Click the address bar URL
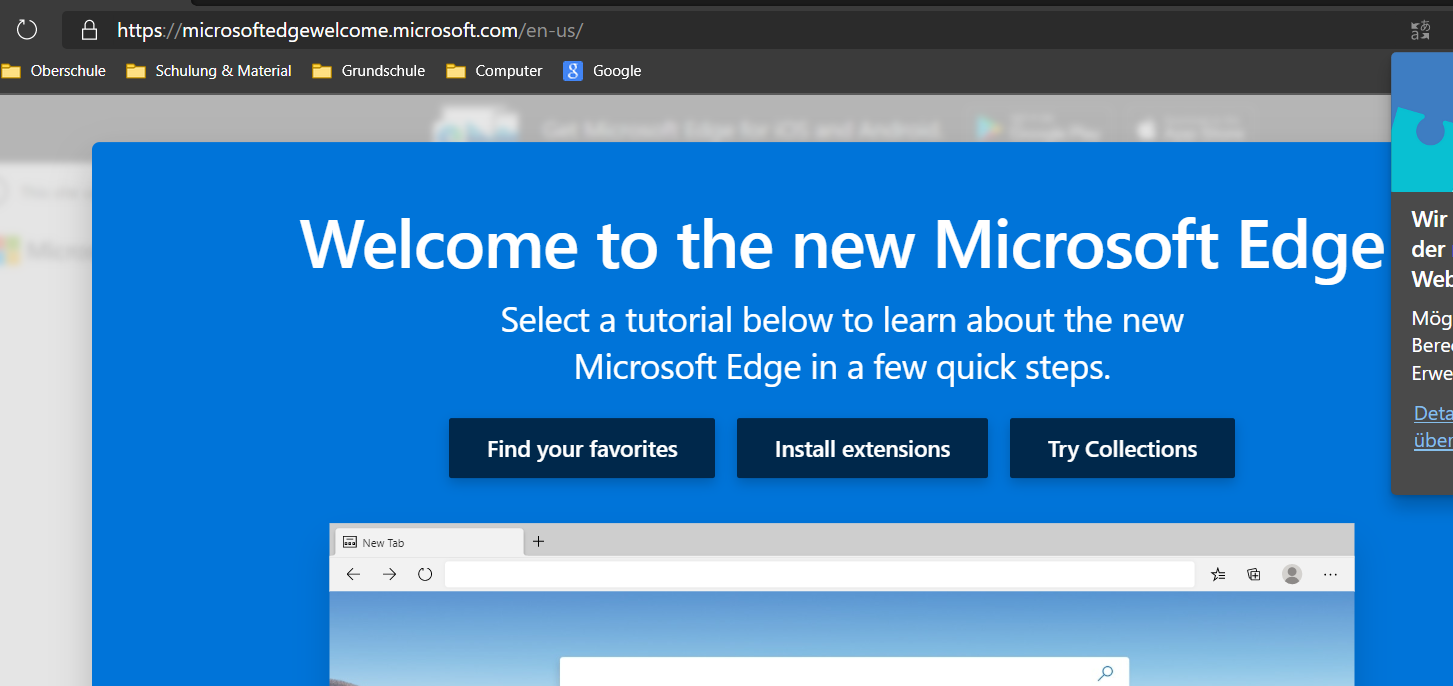Viewport: 1453px width, 686px height. [350, 30]
